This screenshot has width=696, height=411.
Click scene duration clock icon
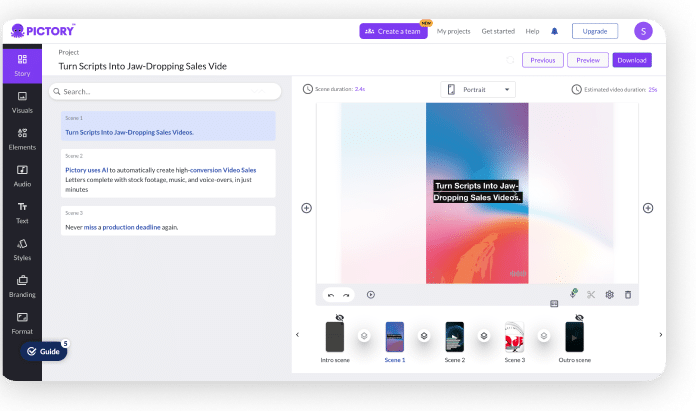(308, 89)
